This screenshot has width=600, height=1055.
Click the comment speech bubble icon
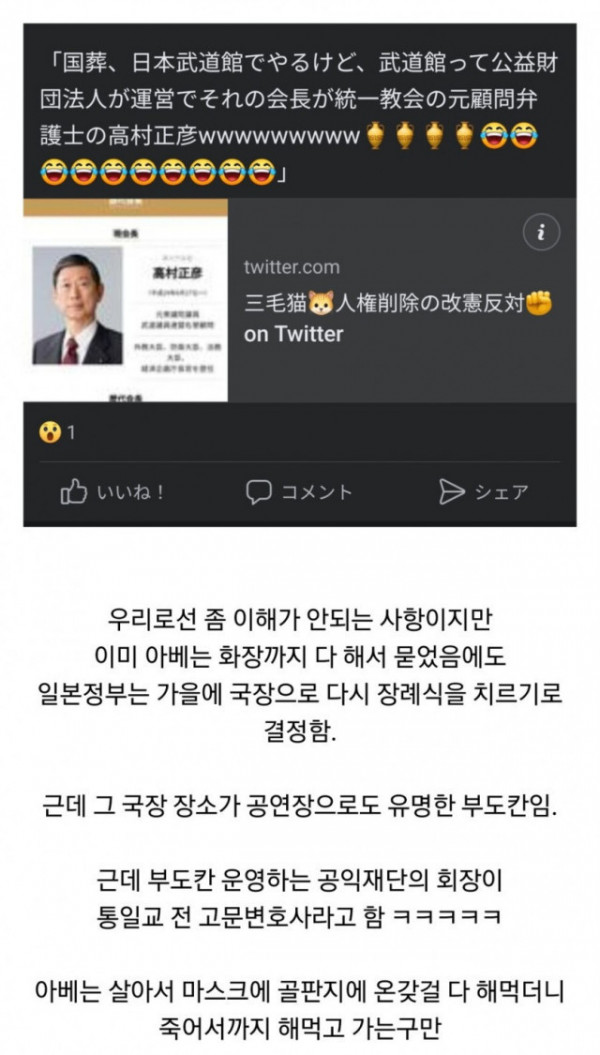coord(258,492)
